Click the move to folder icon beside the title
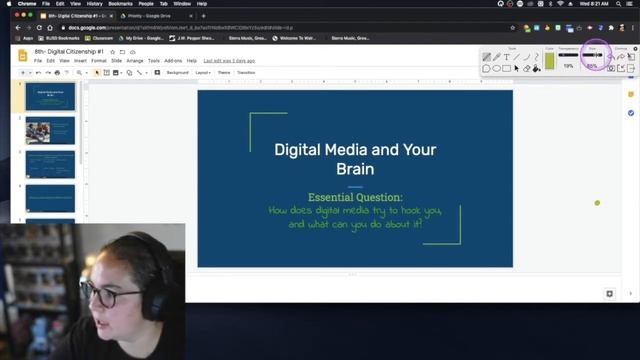The image size is (640, 360). point(122,52)
